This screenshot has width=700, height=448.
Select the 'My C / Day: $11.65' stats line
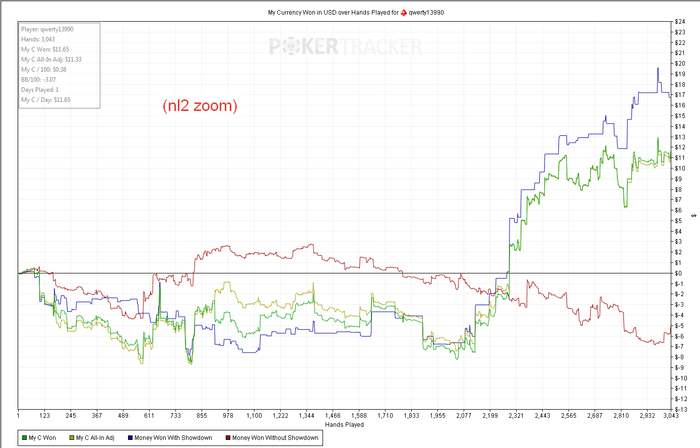pos(46,100)
